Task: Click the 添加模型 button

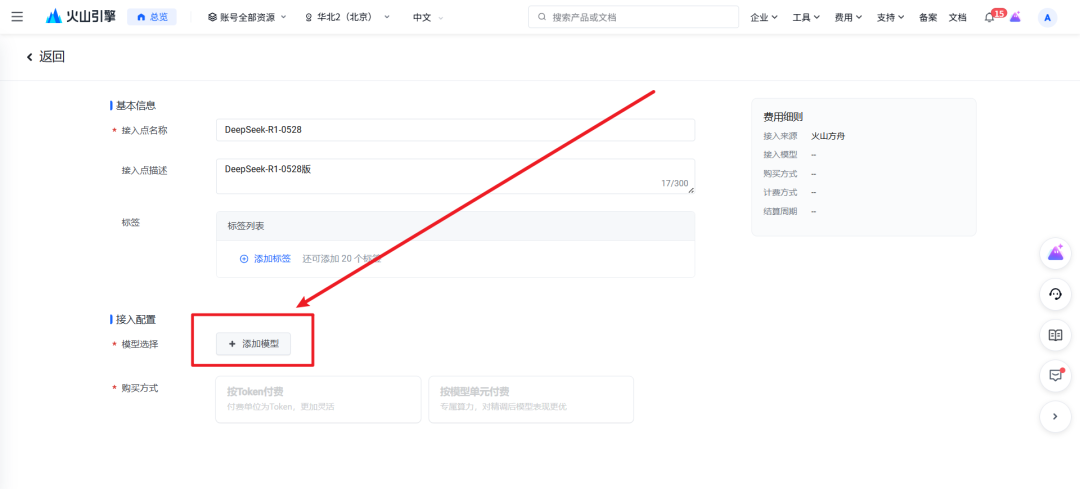Action: click(x=253, y=344)
